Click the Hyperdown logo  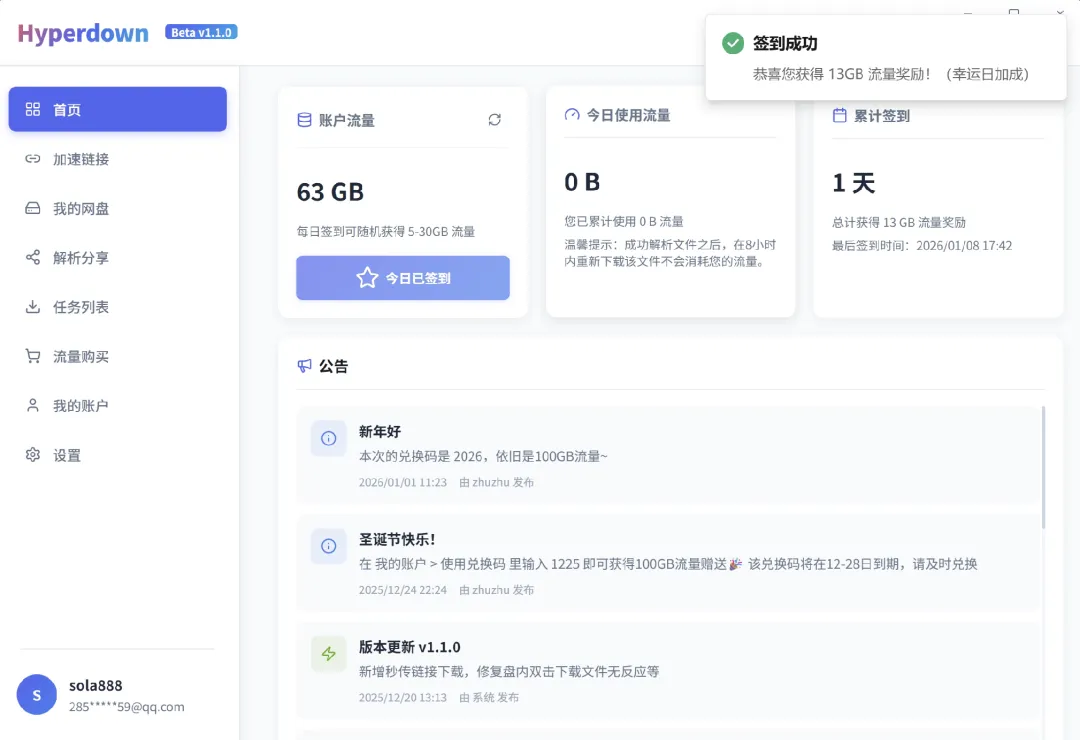83,33
